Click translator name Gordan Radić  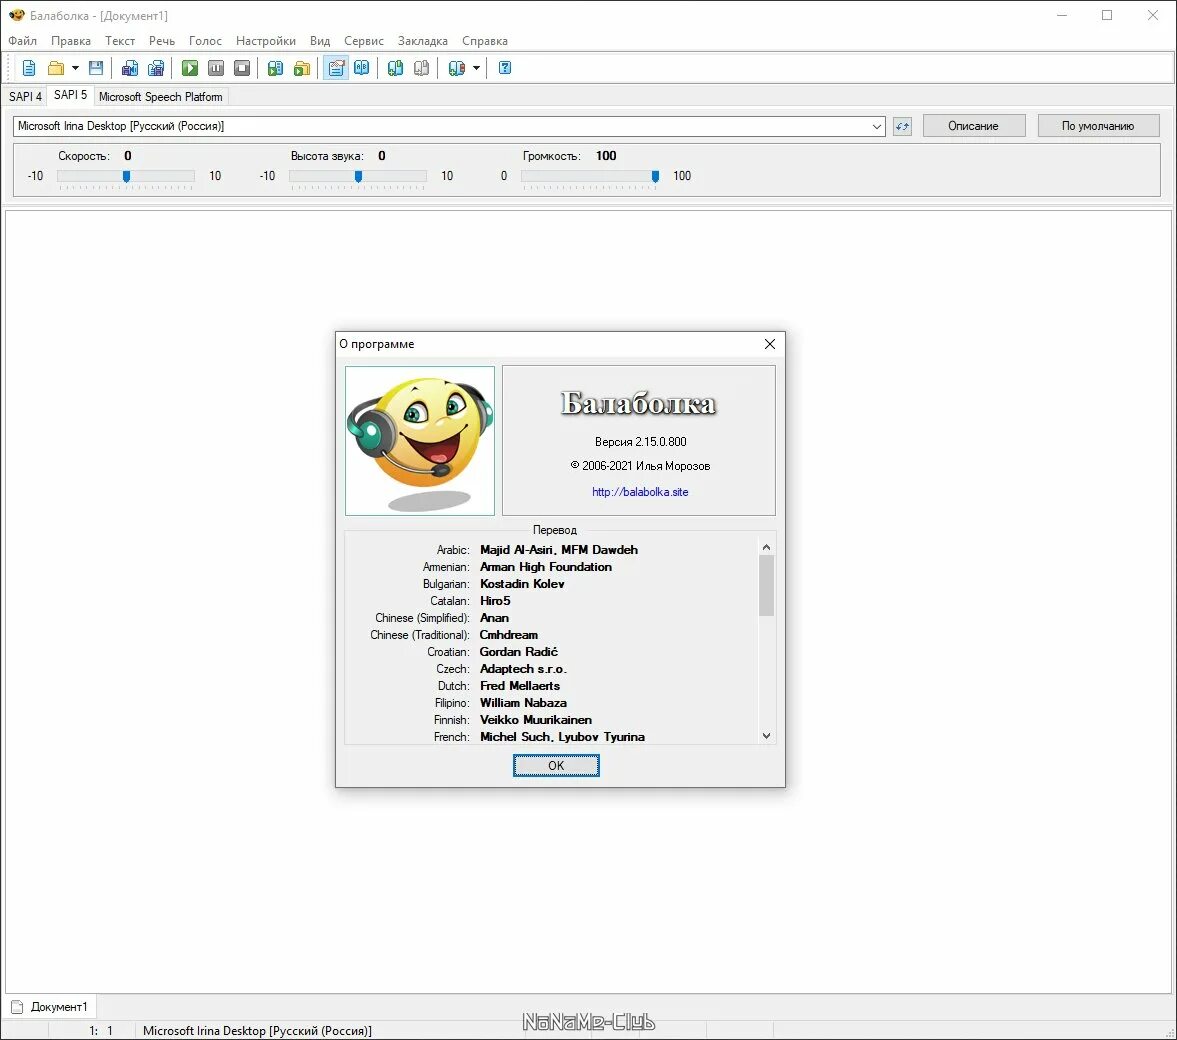click(519, 652)
